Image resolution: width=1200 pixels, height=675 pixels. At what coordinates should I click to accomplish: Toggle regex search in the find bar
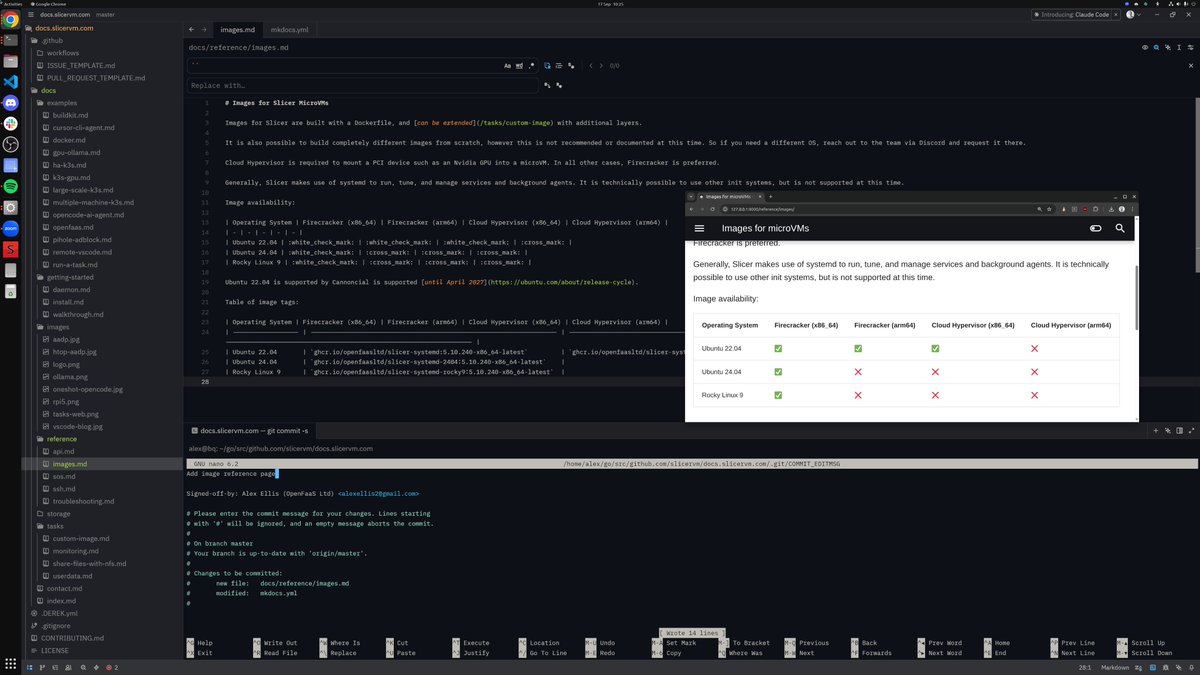(533, 66)
